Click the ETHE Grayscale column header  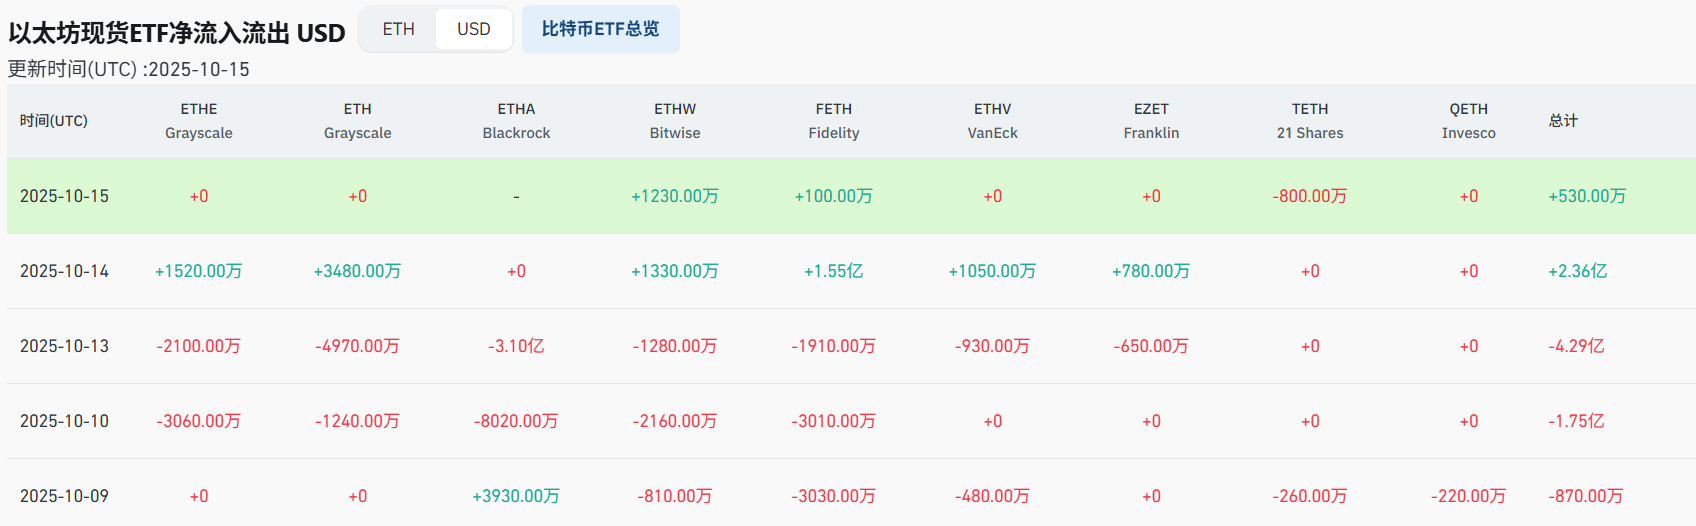pos(199,121)
